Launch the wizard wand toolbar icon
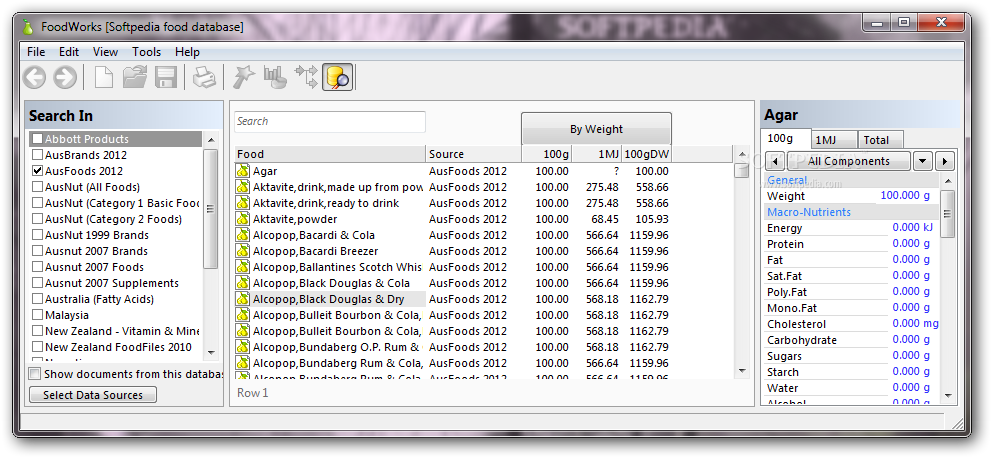Viewport: 992px width, 458px height. pos(244,78)
